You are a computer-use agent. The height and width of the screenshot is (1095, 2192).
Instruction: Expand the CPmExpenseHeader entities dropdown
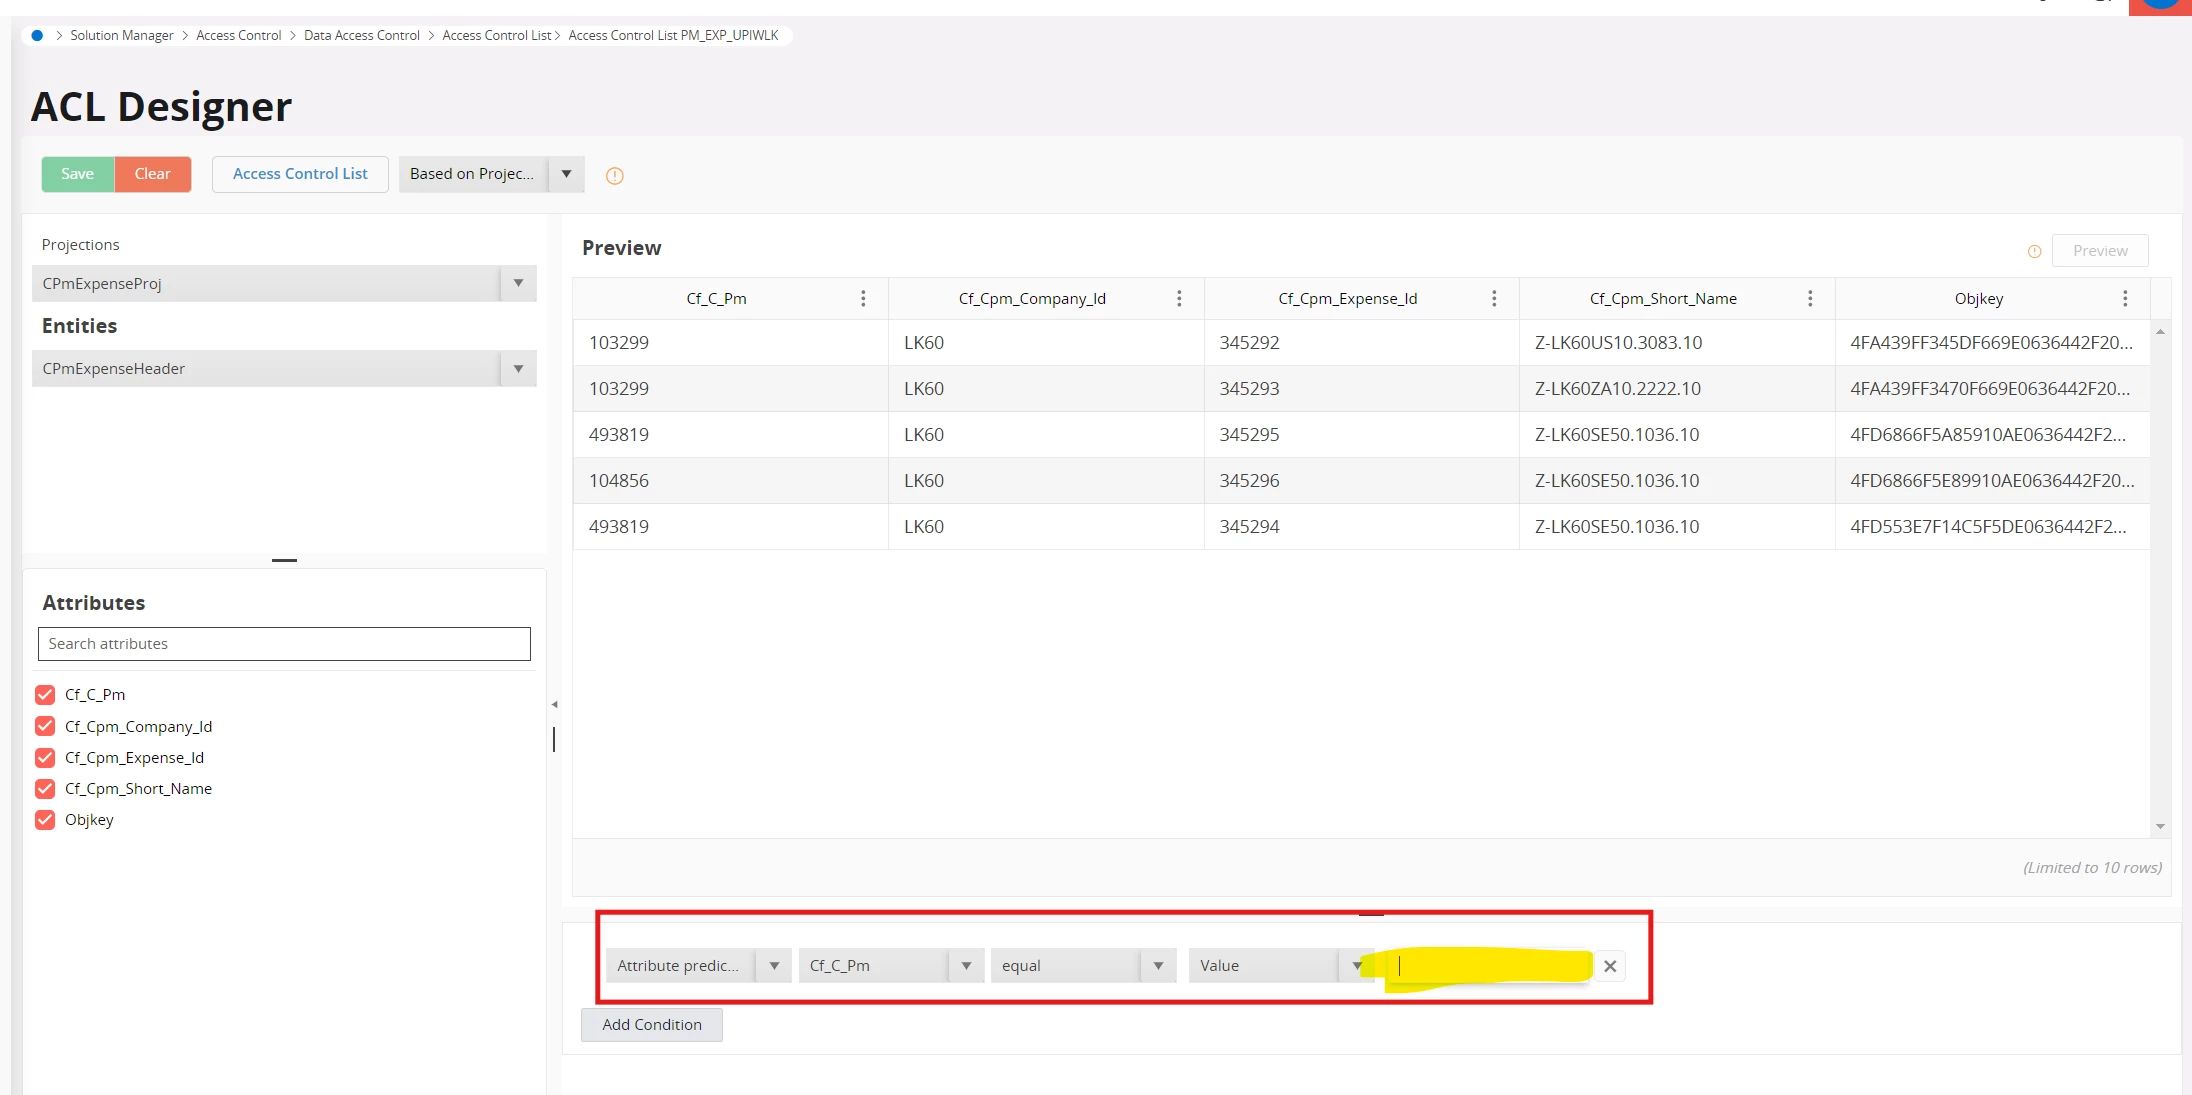518,368
